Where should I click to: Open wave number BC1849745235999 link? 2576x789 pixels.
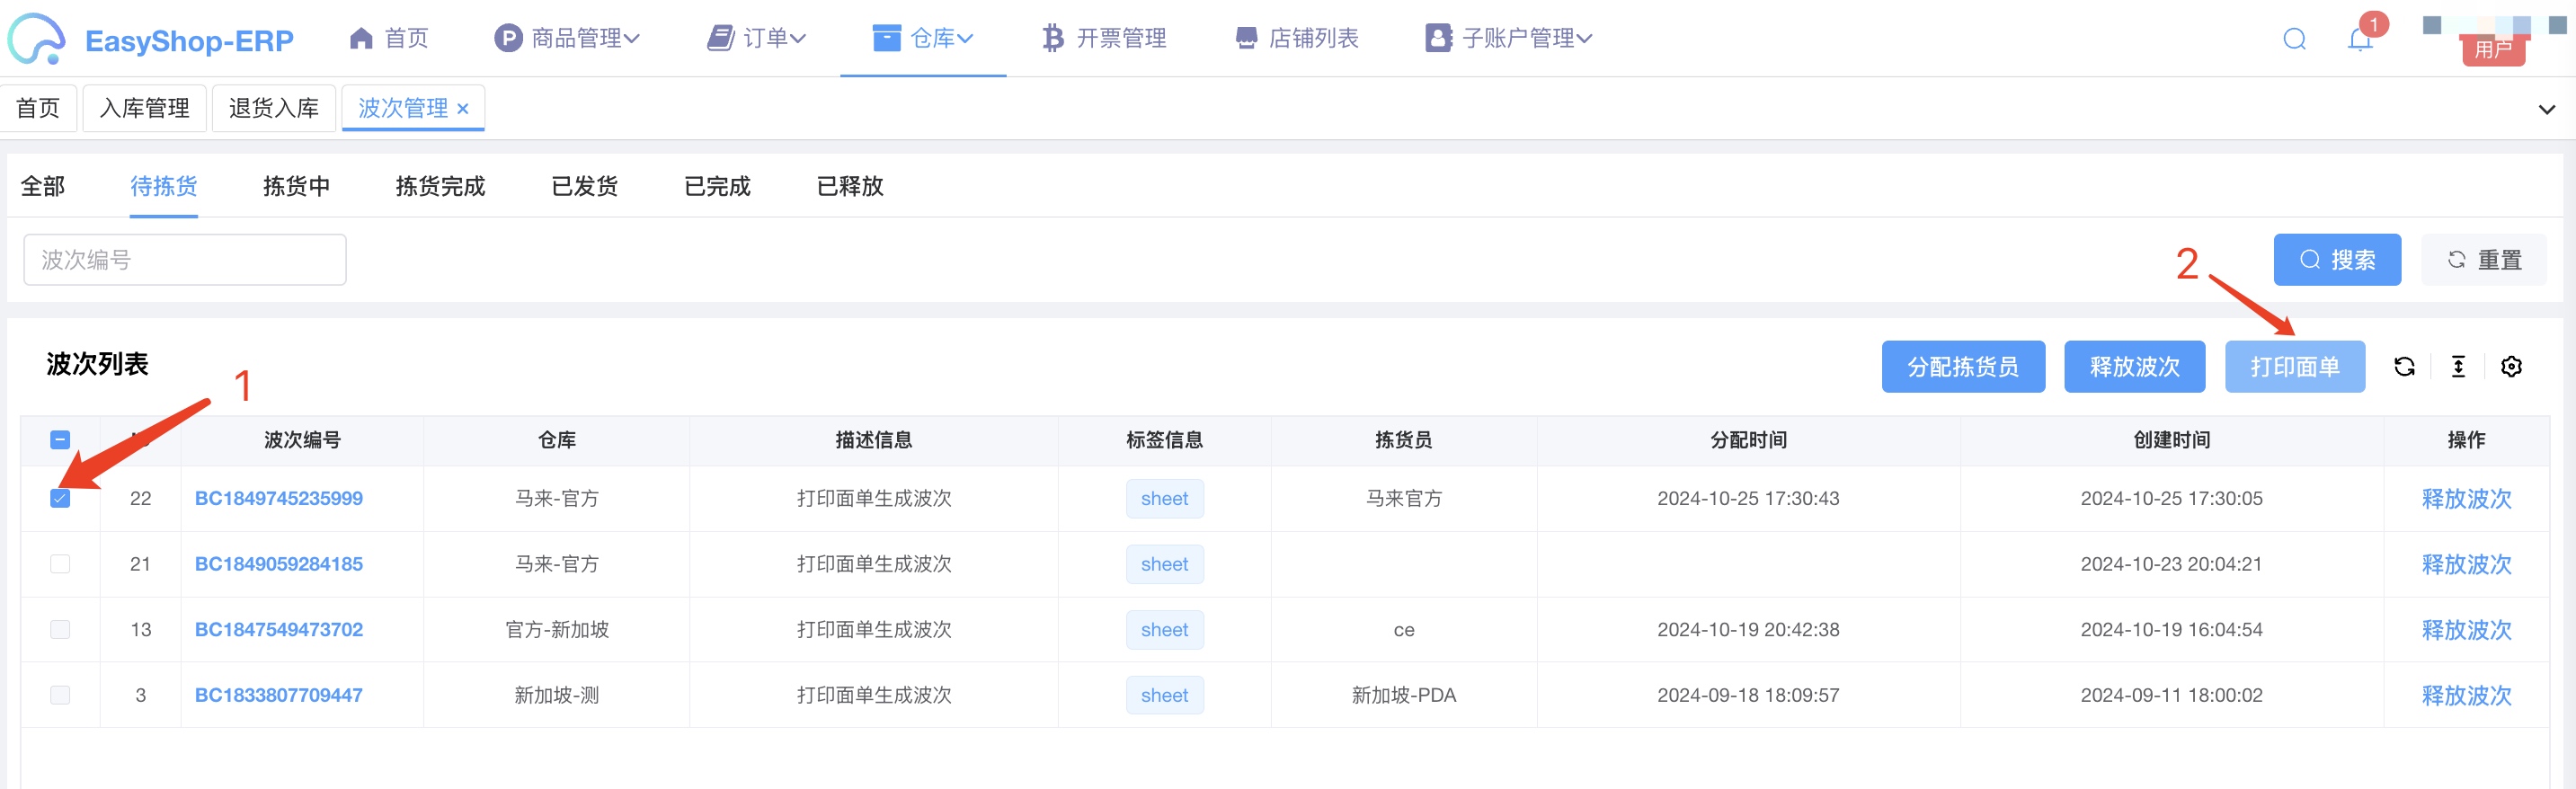click(x=279, y=498)
